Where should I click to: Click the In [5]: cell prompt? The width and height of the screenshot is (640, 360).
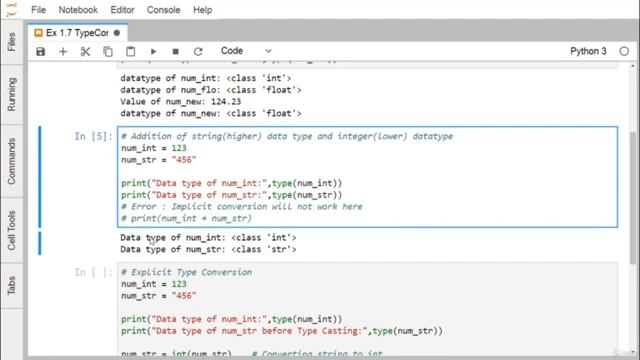tap(93, 136)
